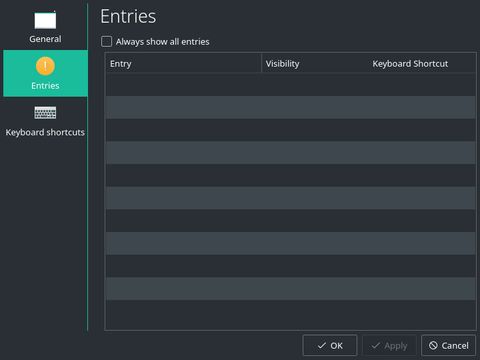Image resolution: width=480 pixels, height=360 pixels.
Task: Click the large Entries page heading
Action: (x=128, y=16)
